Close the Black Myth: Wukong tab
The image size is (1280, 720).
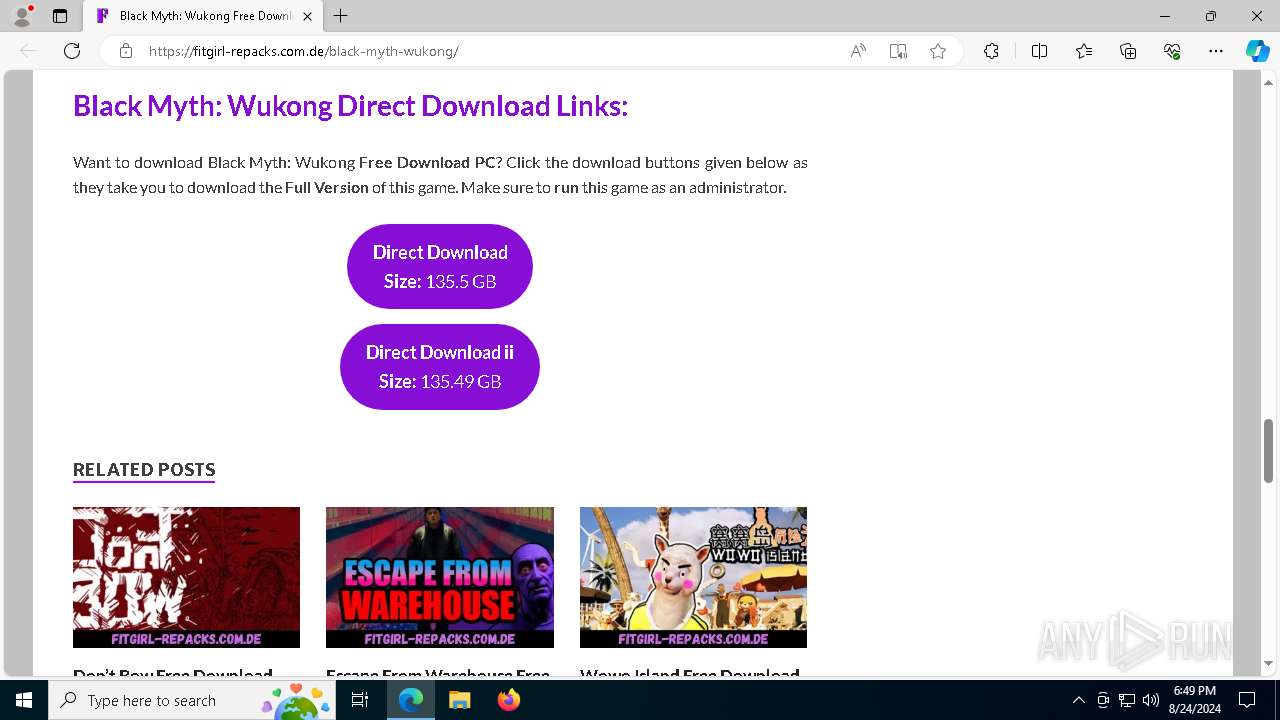(307, 16)
